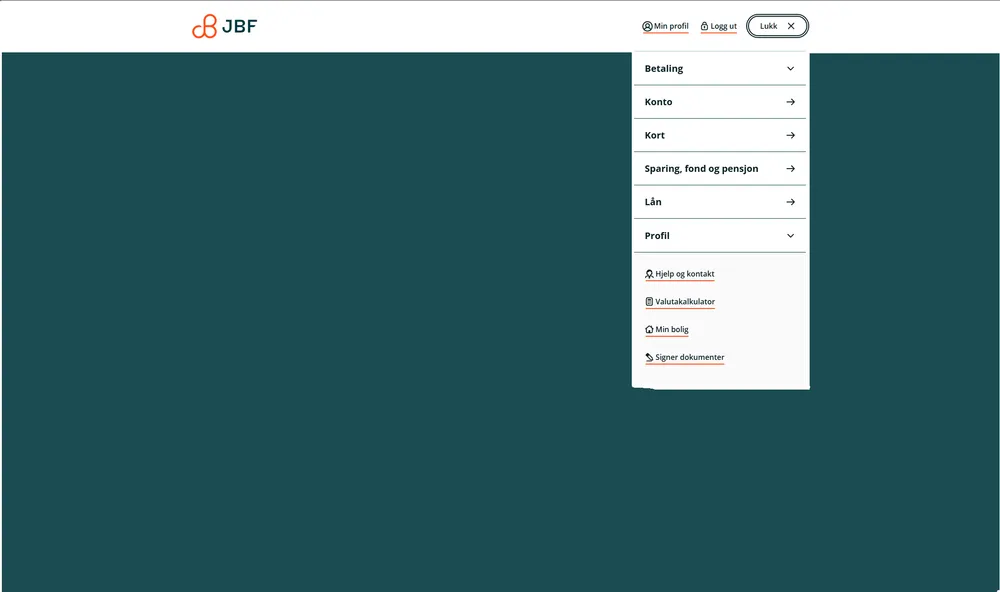Click the Min bolig house icon
Viewport: 1000px width, 592px height.
click(649, 329)
